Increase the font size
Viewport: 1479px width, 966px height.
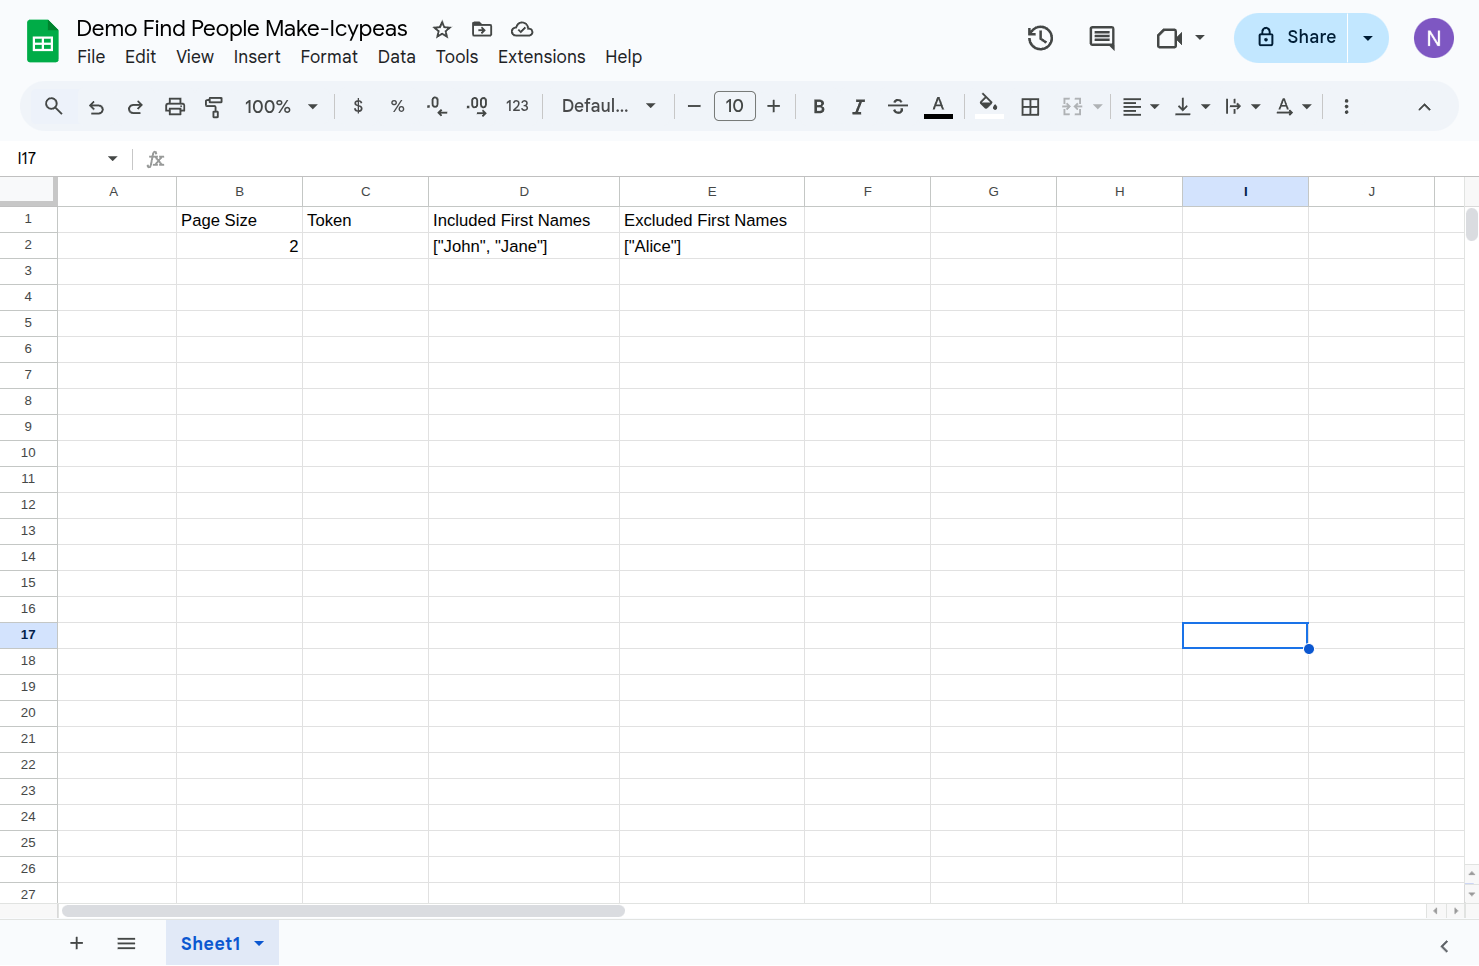pyautogui.click(x=774, y=106)
